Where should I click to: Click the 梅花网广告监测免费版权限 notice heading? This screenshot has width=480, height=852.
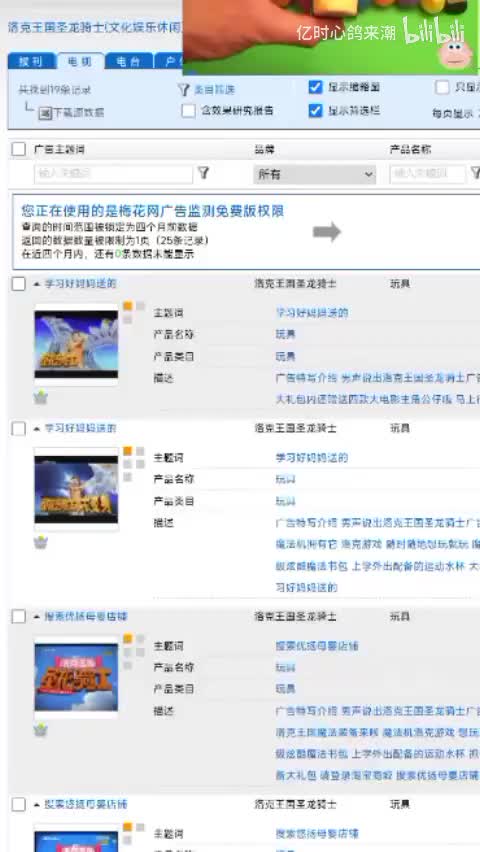(153, 211)
